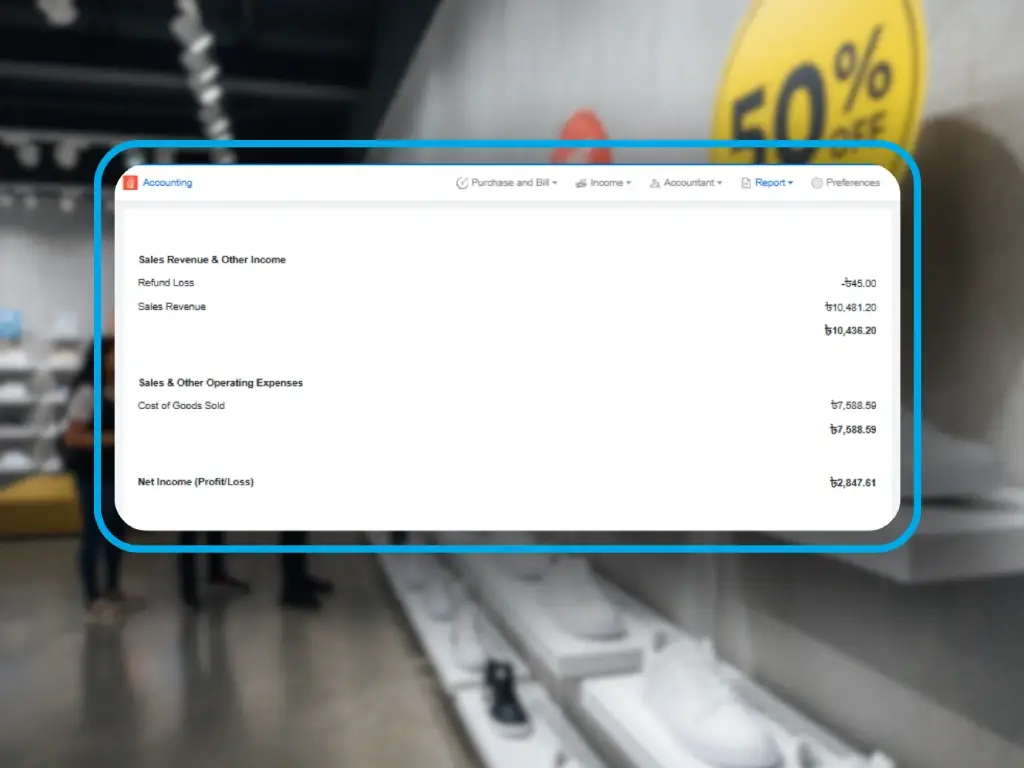
Task: Click the Accountant person icon
Action: tap(655, 184)
